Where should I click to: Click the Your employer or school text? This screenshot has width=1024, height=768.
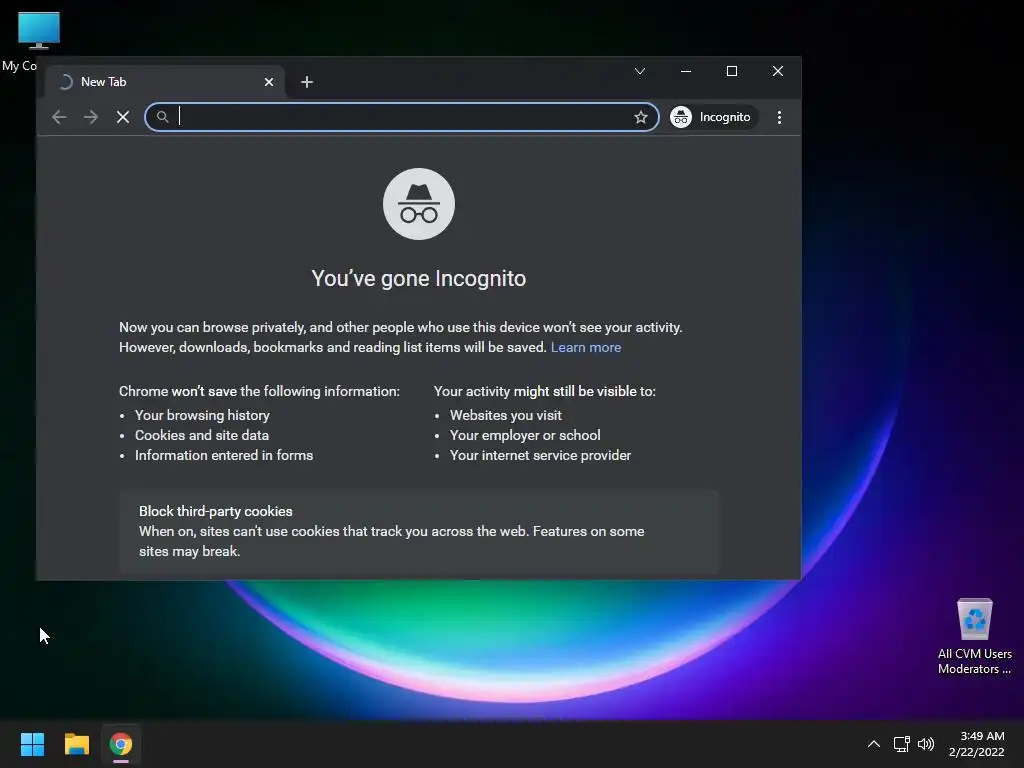click(525, 435)
